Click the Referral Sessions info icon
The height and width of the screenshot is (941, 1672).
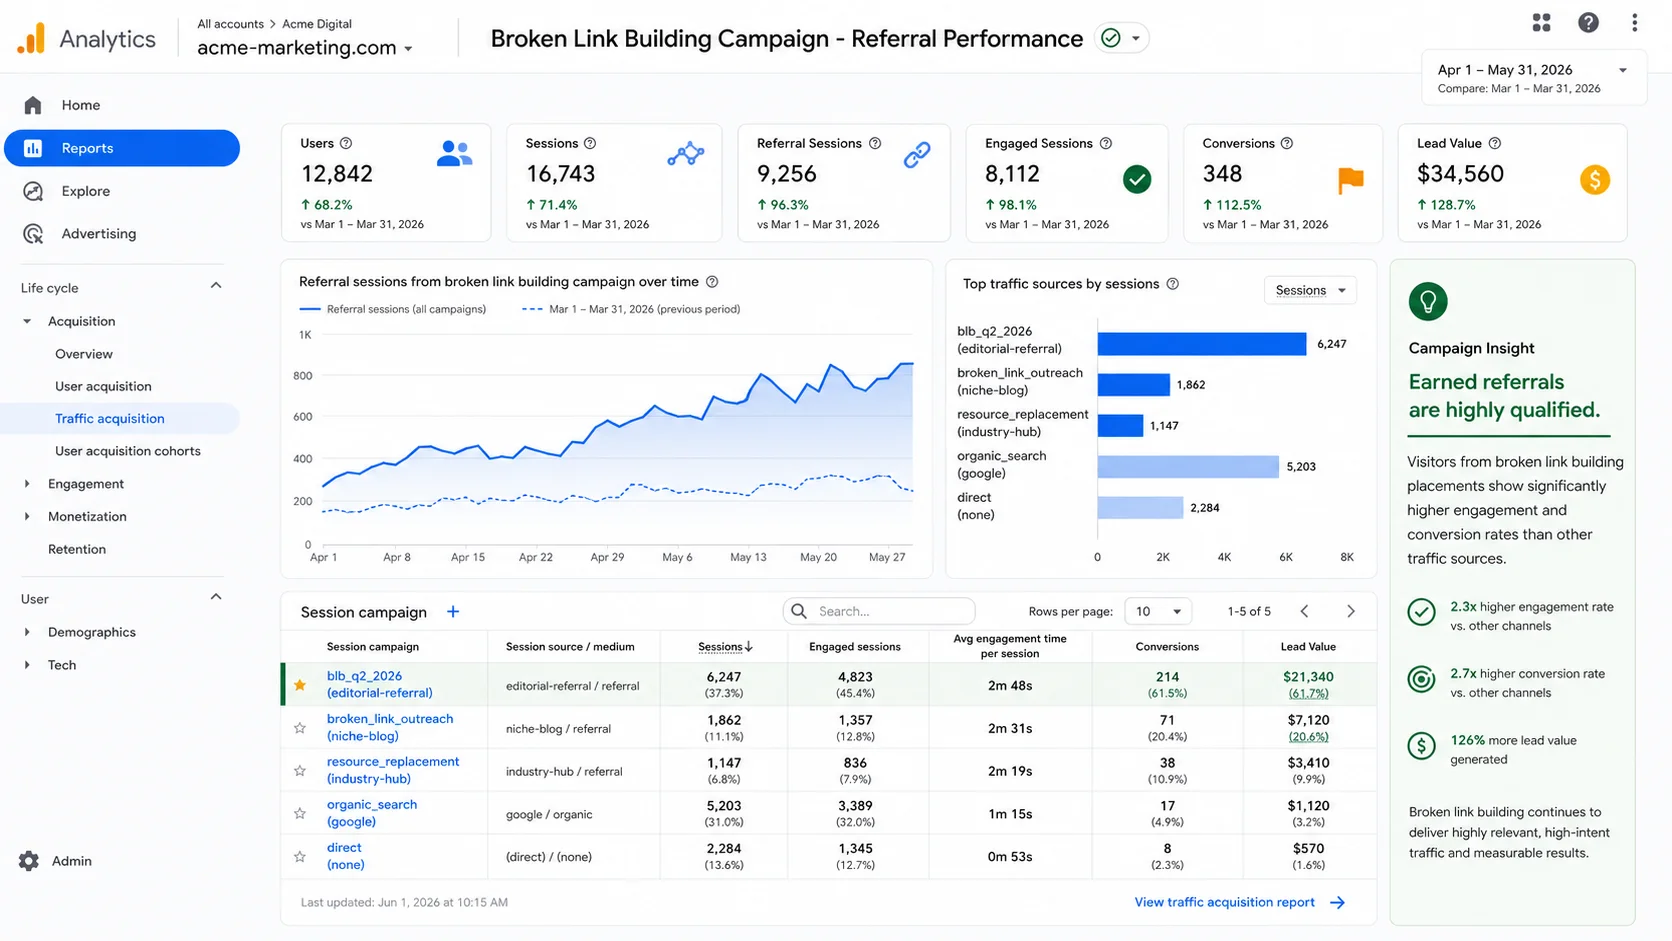point(875,143)
